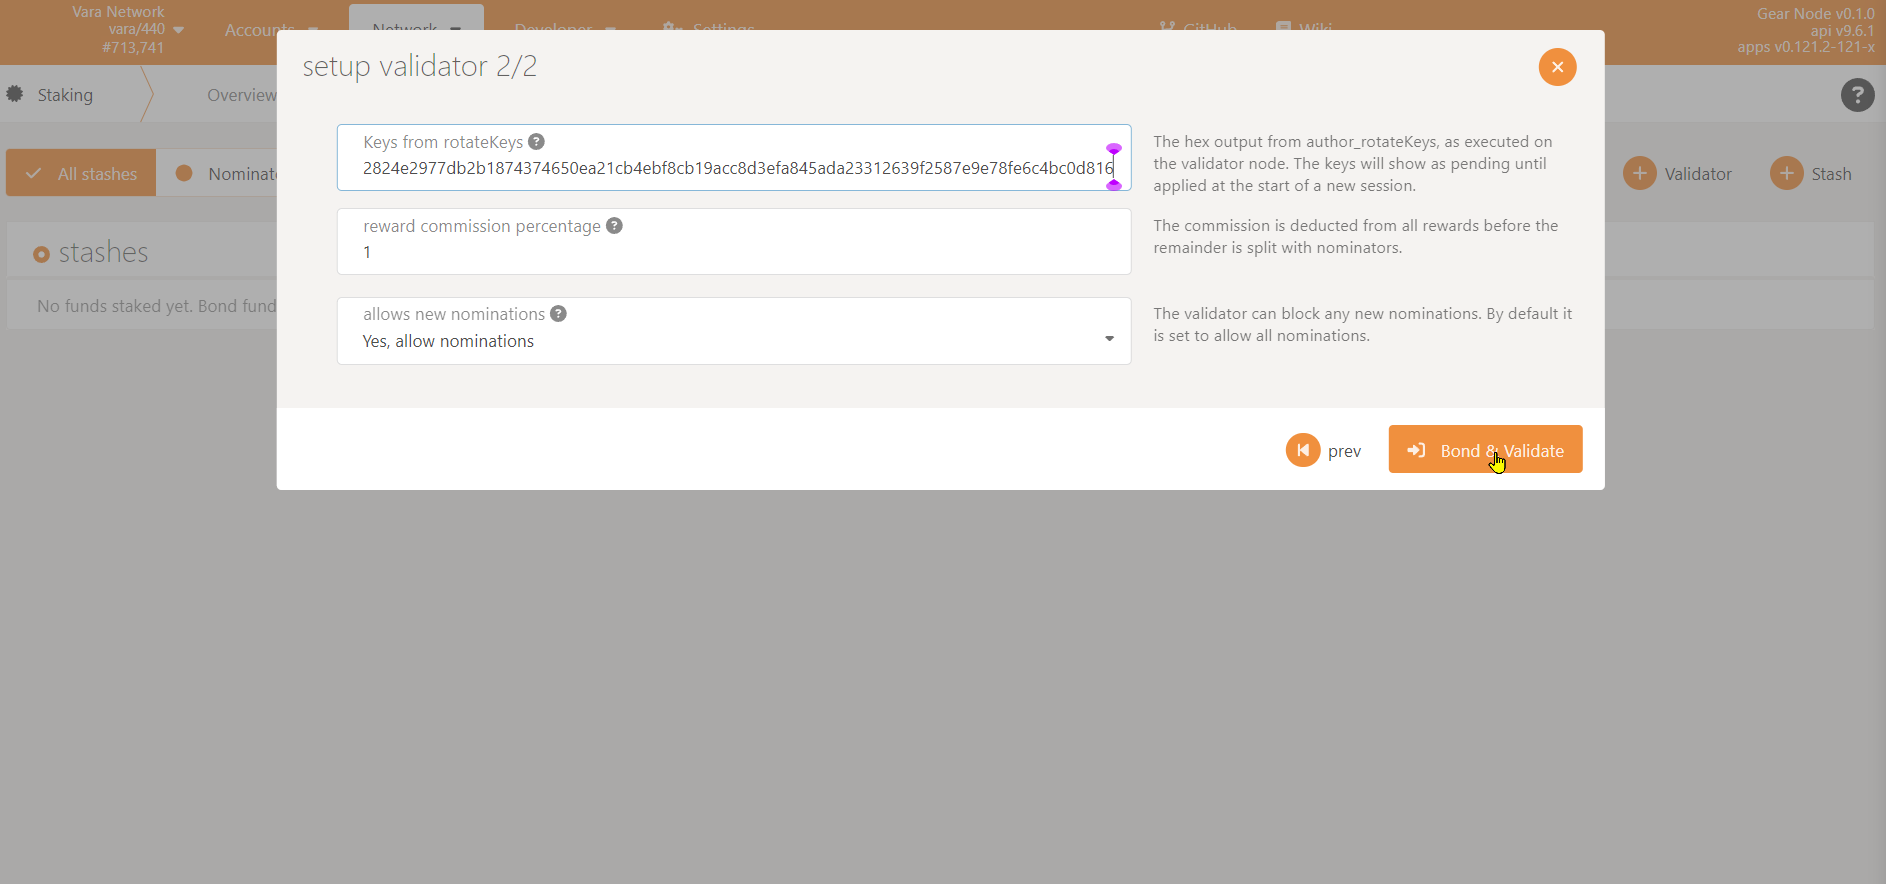Click the checkmark icon on All stashes
1886x884 pixels.
[x=34, y=173]
